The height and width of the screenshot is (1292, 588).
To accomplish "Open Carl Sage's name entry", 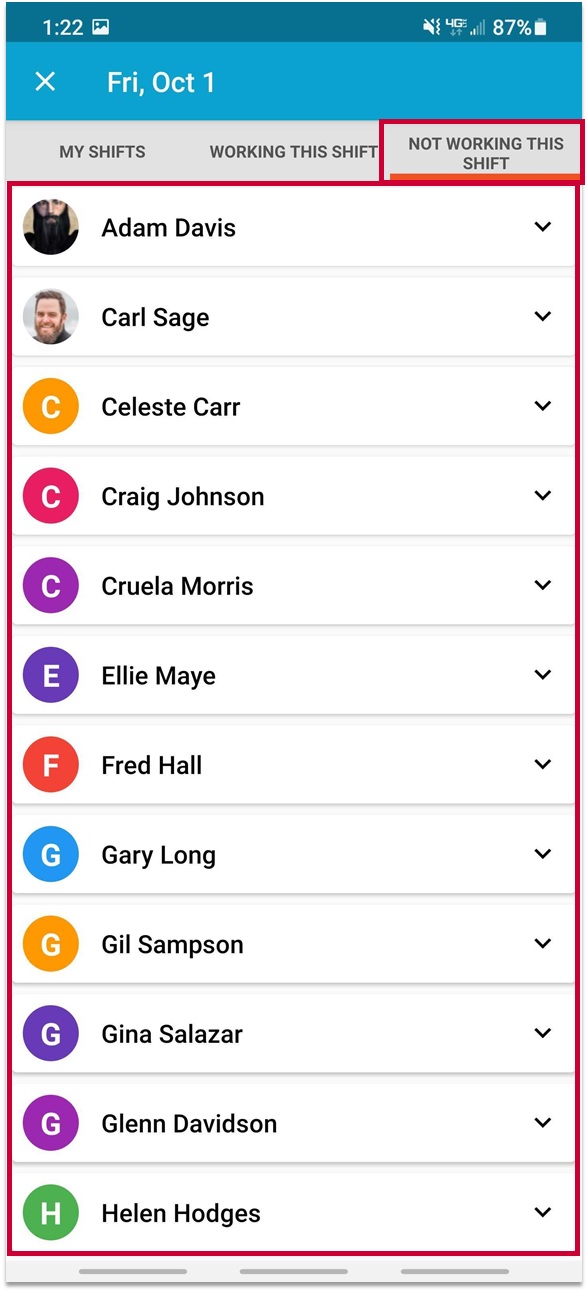I will [155, 317].
